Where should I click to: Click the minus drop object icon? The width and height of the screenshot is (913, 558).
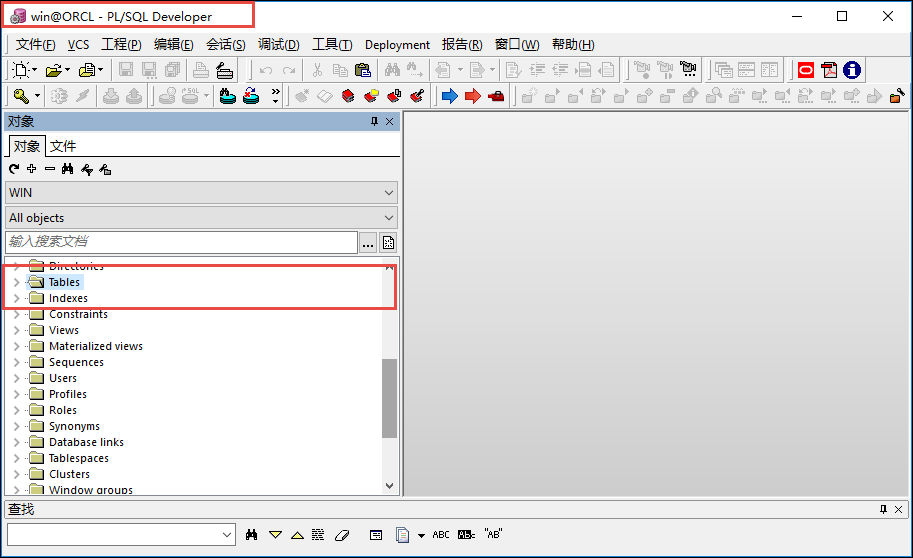pyautogui.click(x=49, y=168)
